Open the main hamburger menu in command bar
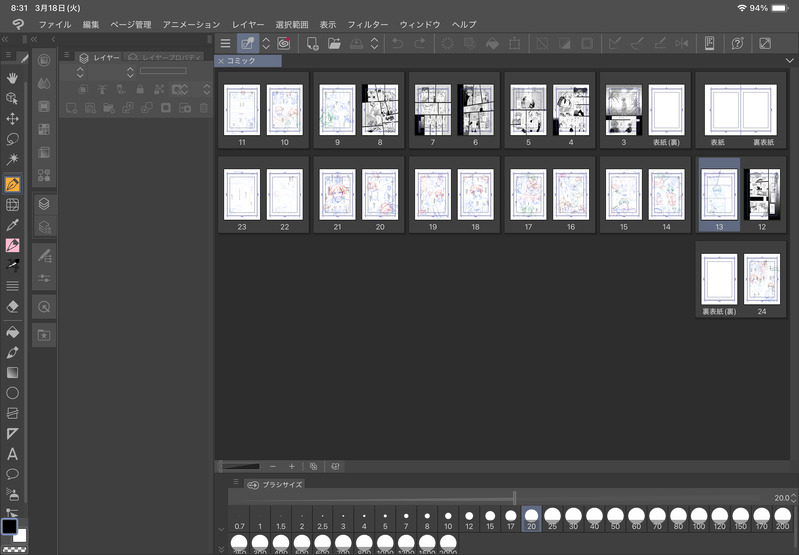 (x=225, y=44)
